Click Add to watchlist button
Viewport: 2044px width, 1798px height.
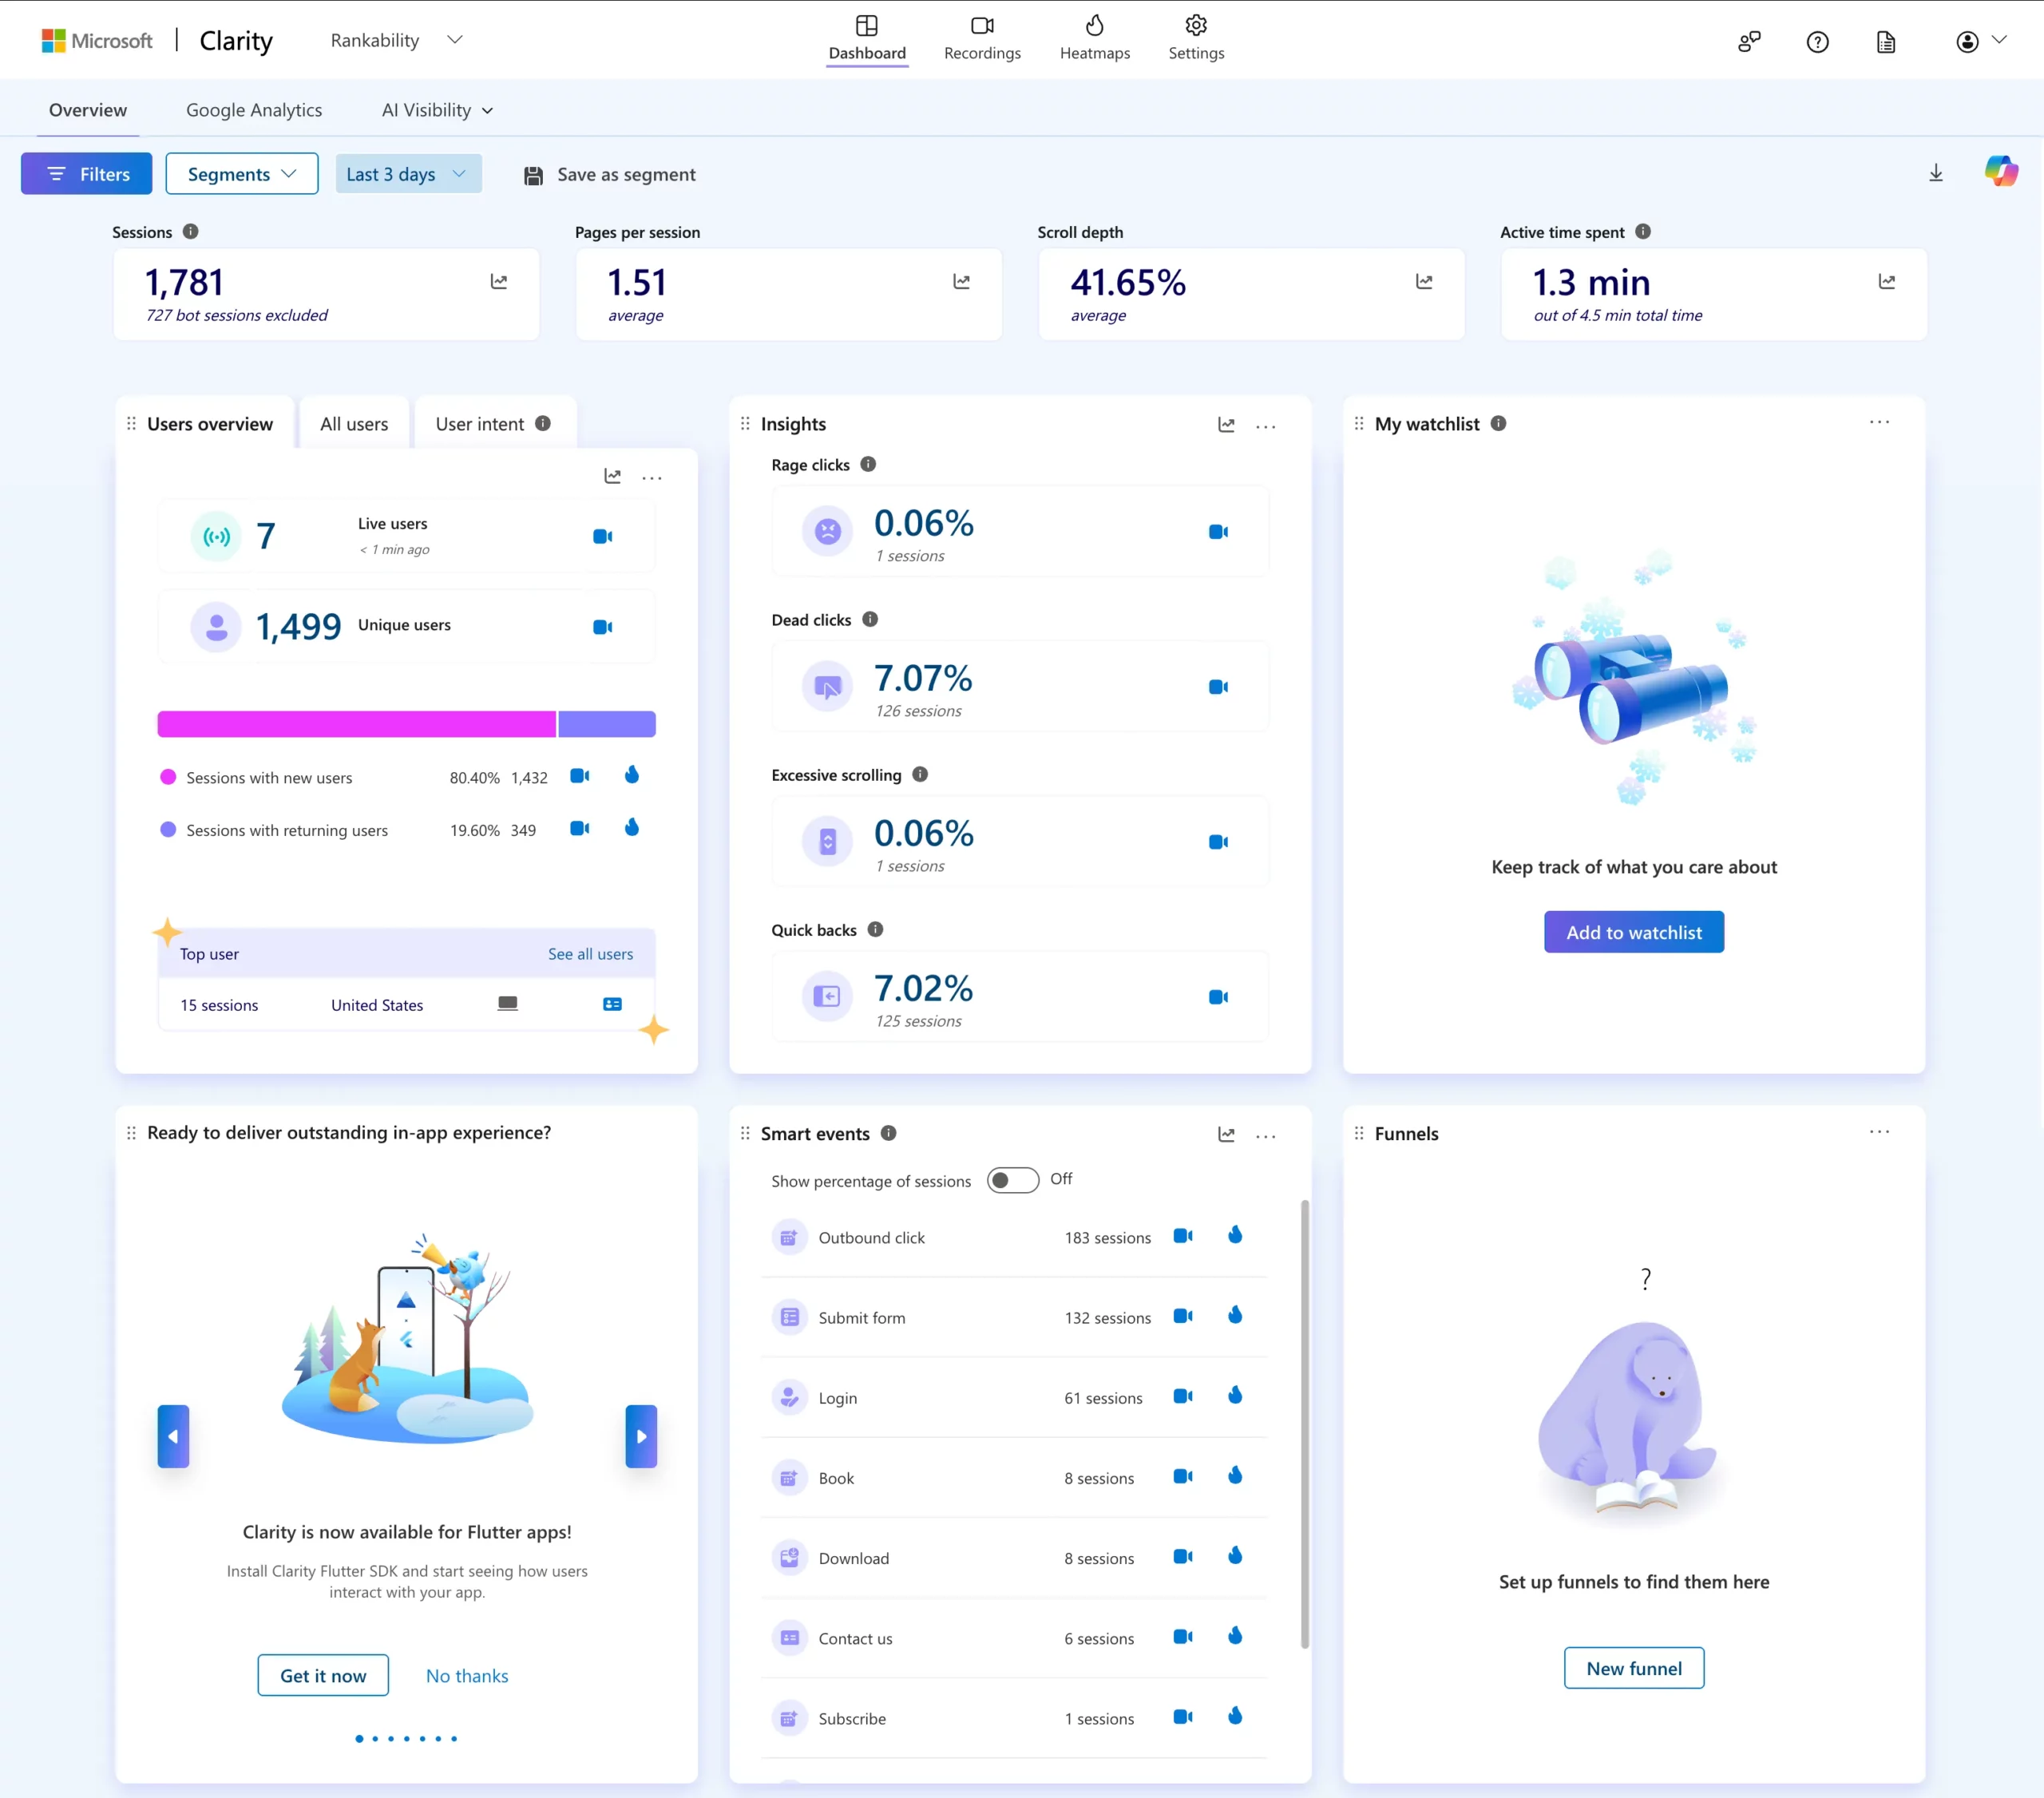(1633, 931)
